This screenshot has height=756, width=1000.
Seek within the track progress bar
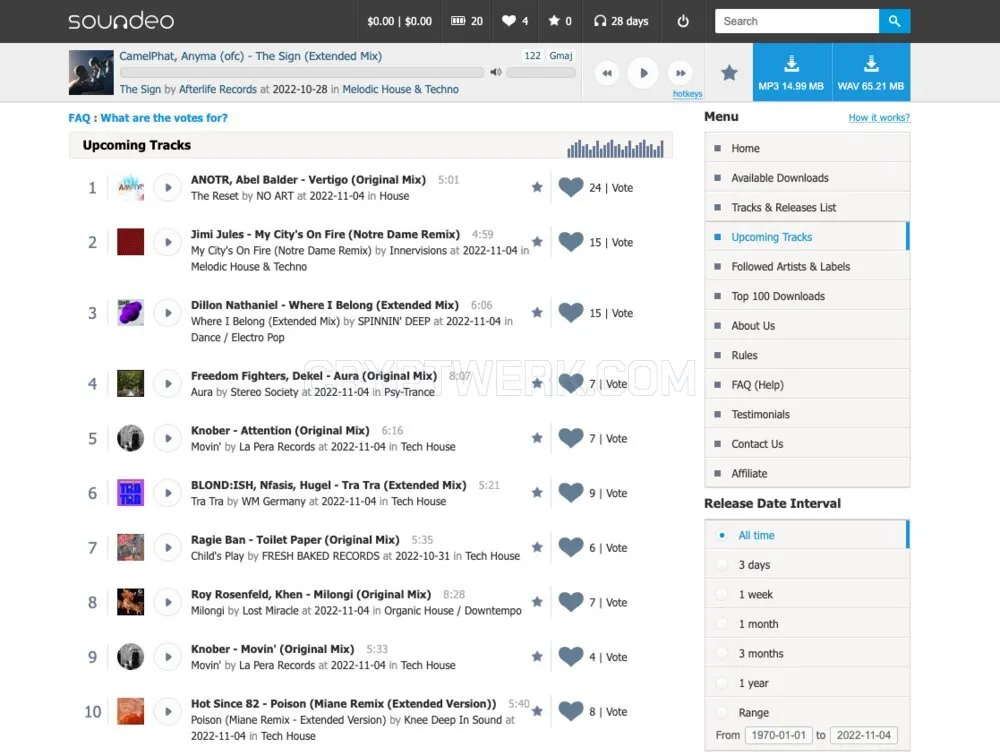tap(302, 72)
